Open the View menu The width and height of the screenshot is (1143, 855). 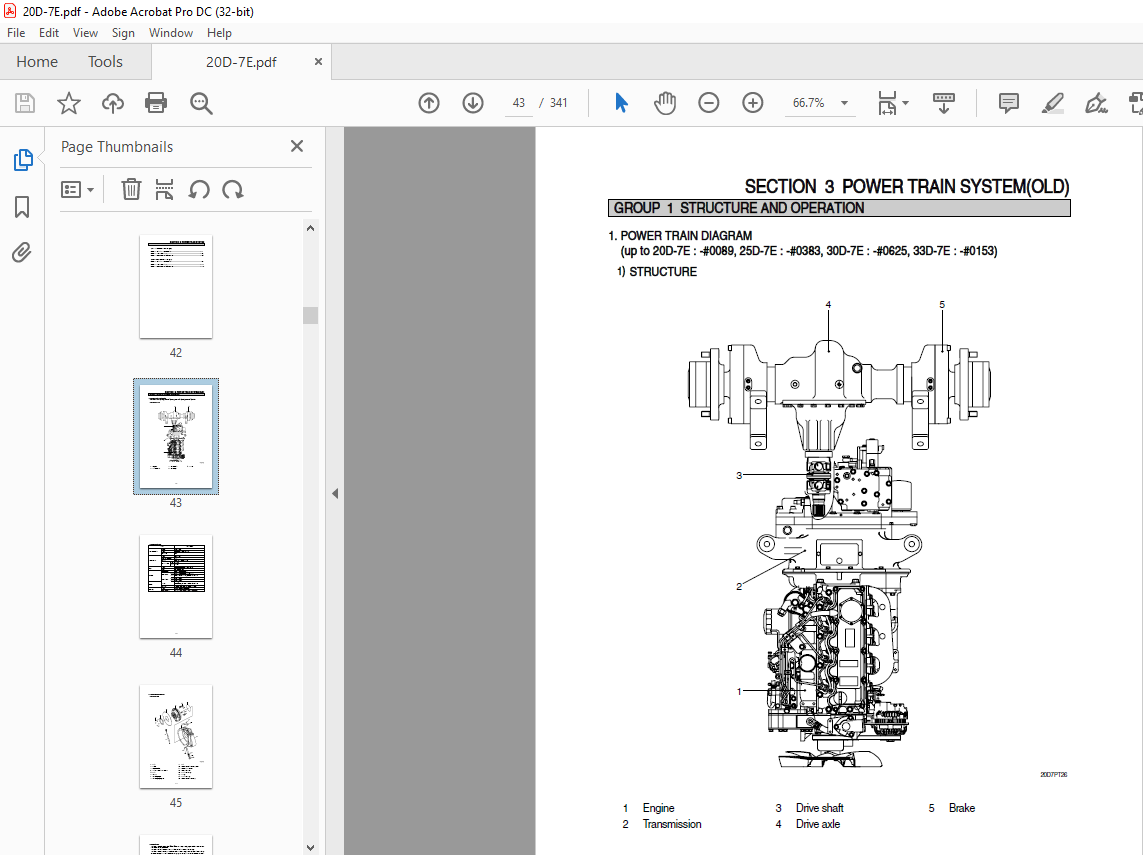pos(85,33)
